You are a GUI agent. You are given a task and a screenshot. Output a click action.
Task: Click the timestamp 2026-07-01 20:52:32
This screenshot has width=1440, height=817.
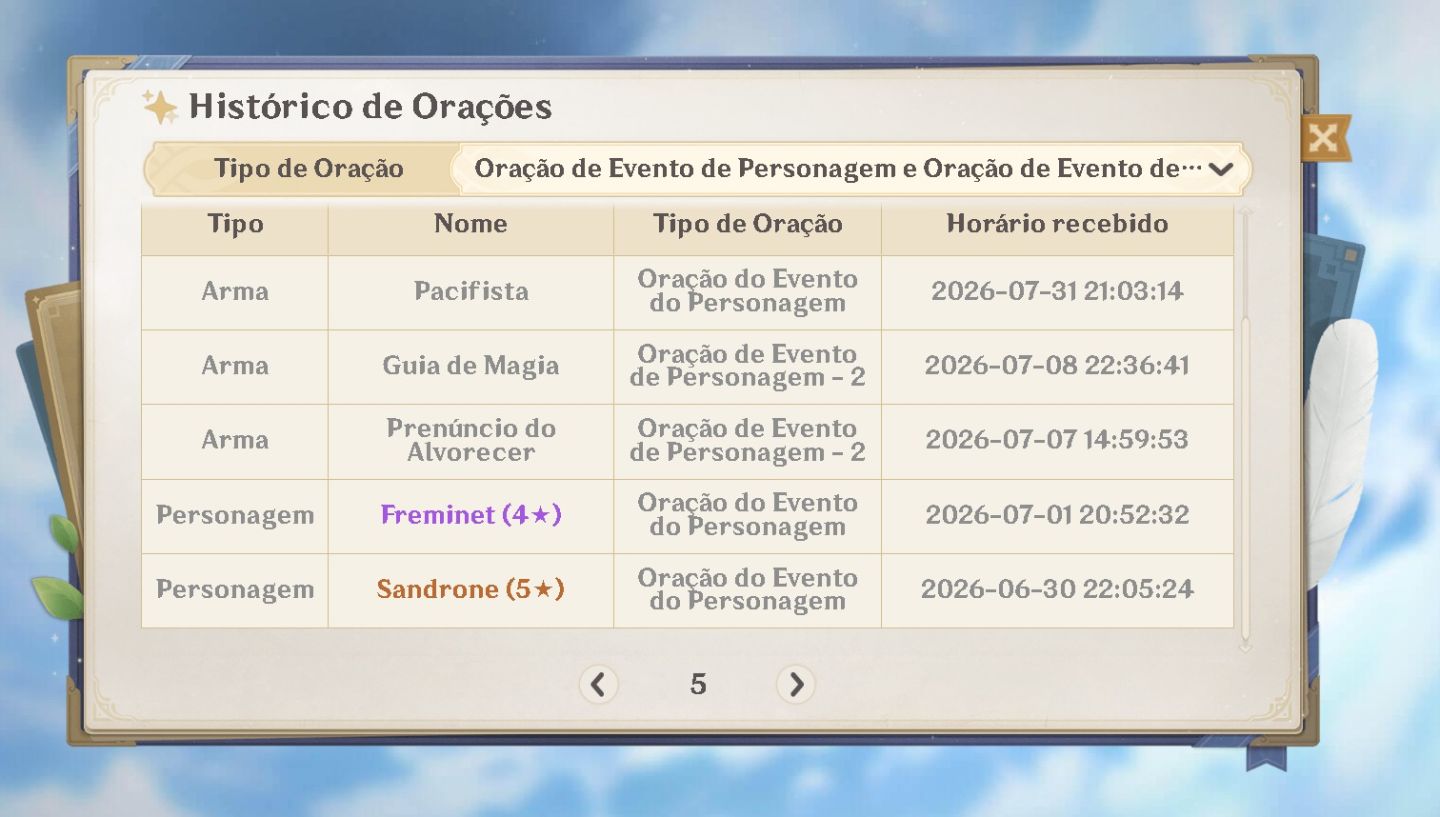pos(1057,515)
